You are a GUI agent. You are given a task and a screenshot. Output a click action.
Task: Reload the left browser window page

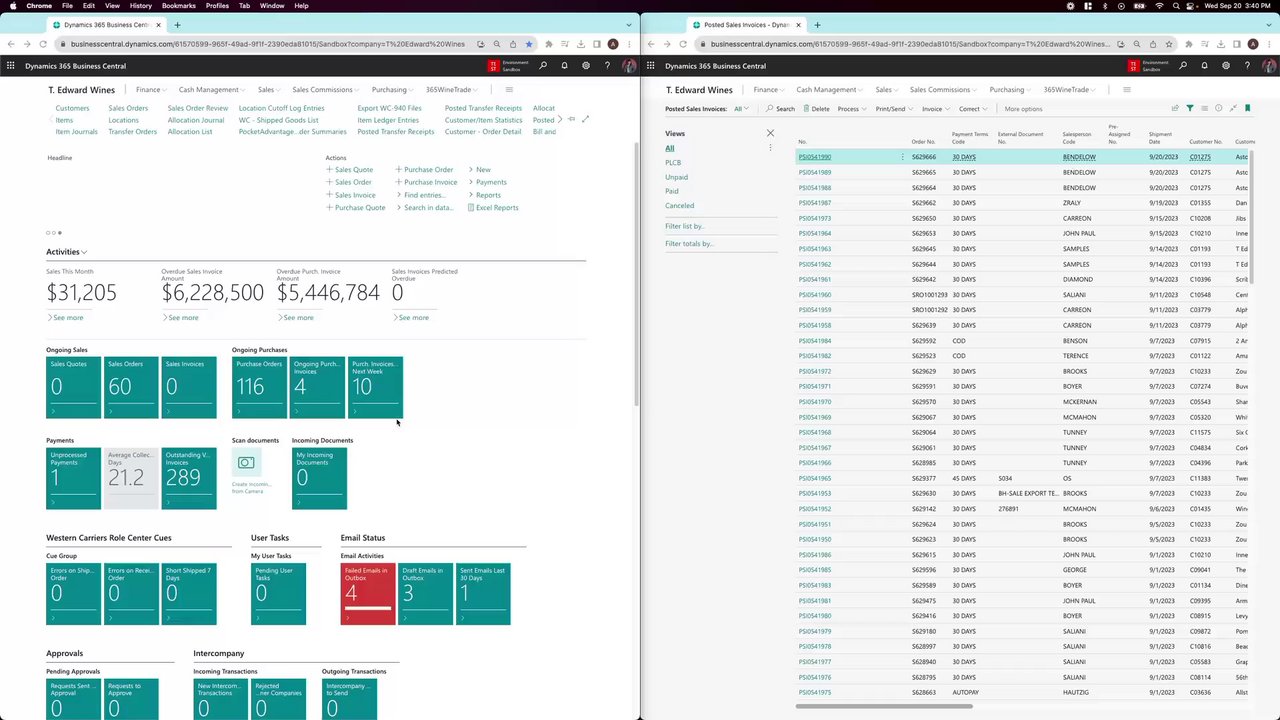click(x=43, y=44)
